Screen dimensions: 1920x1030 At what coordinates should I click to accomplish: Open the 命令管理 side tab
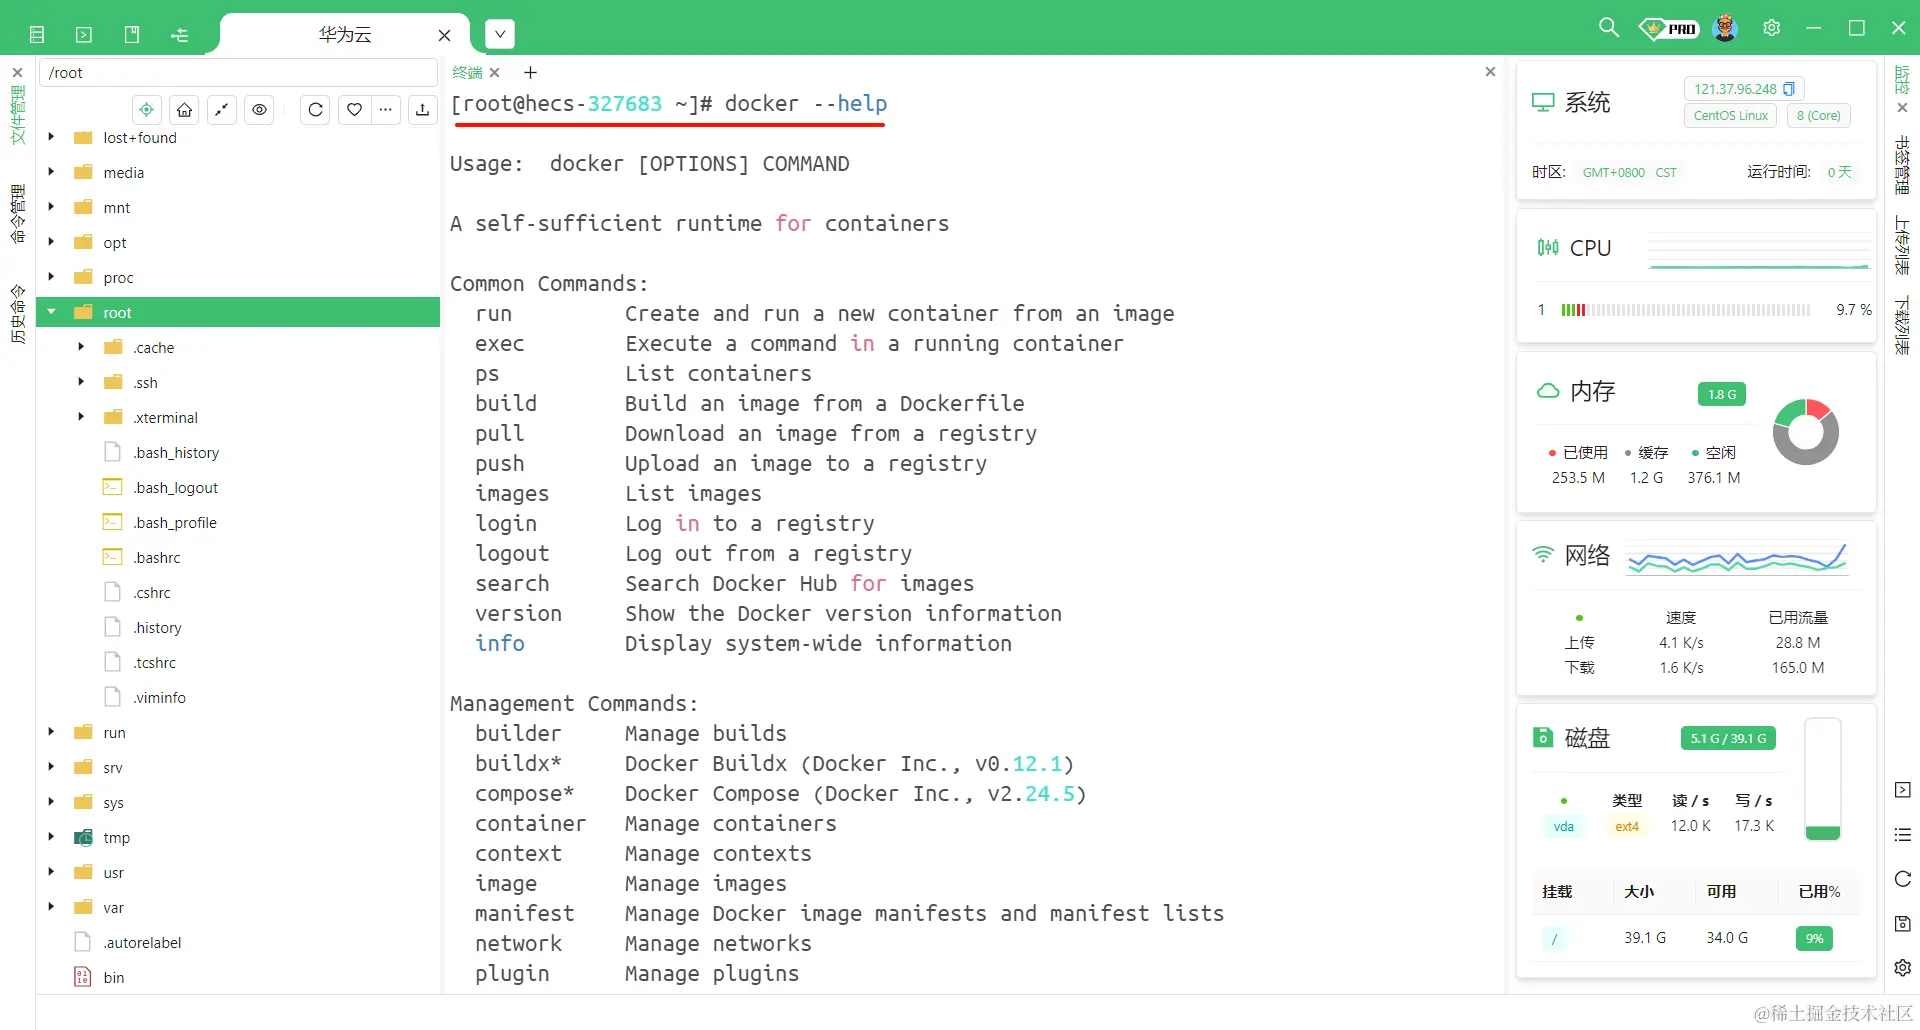pyautogui.click(x=17, y=214)
